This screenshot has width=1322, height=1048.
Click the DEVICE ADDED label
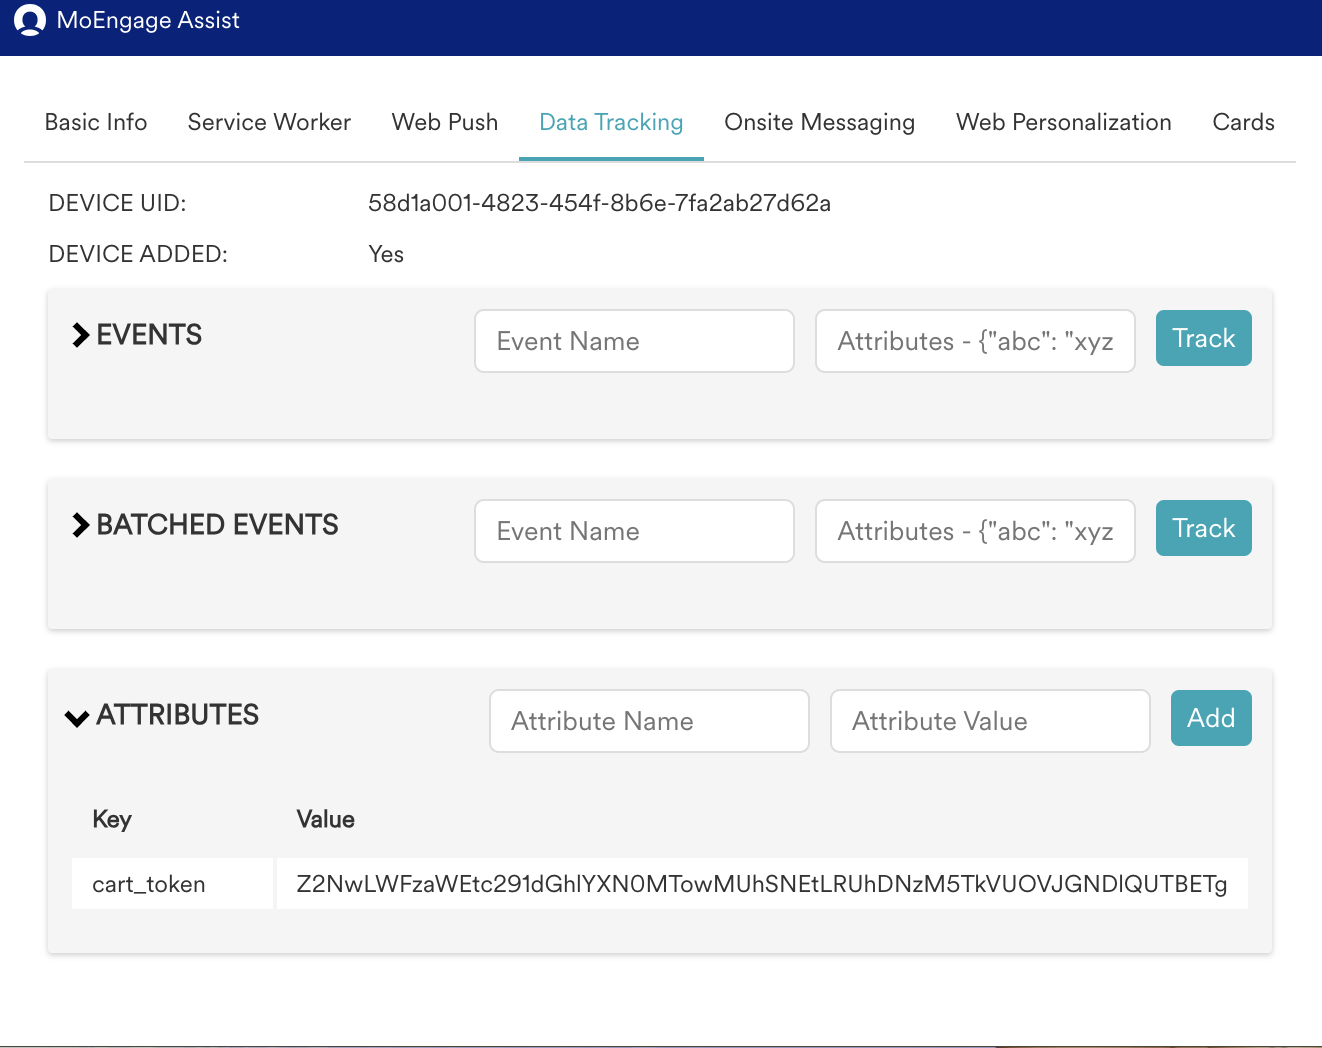click(138, 254)
